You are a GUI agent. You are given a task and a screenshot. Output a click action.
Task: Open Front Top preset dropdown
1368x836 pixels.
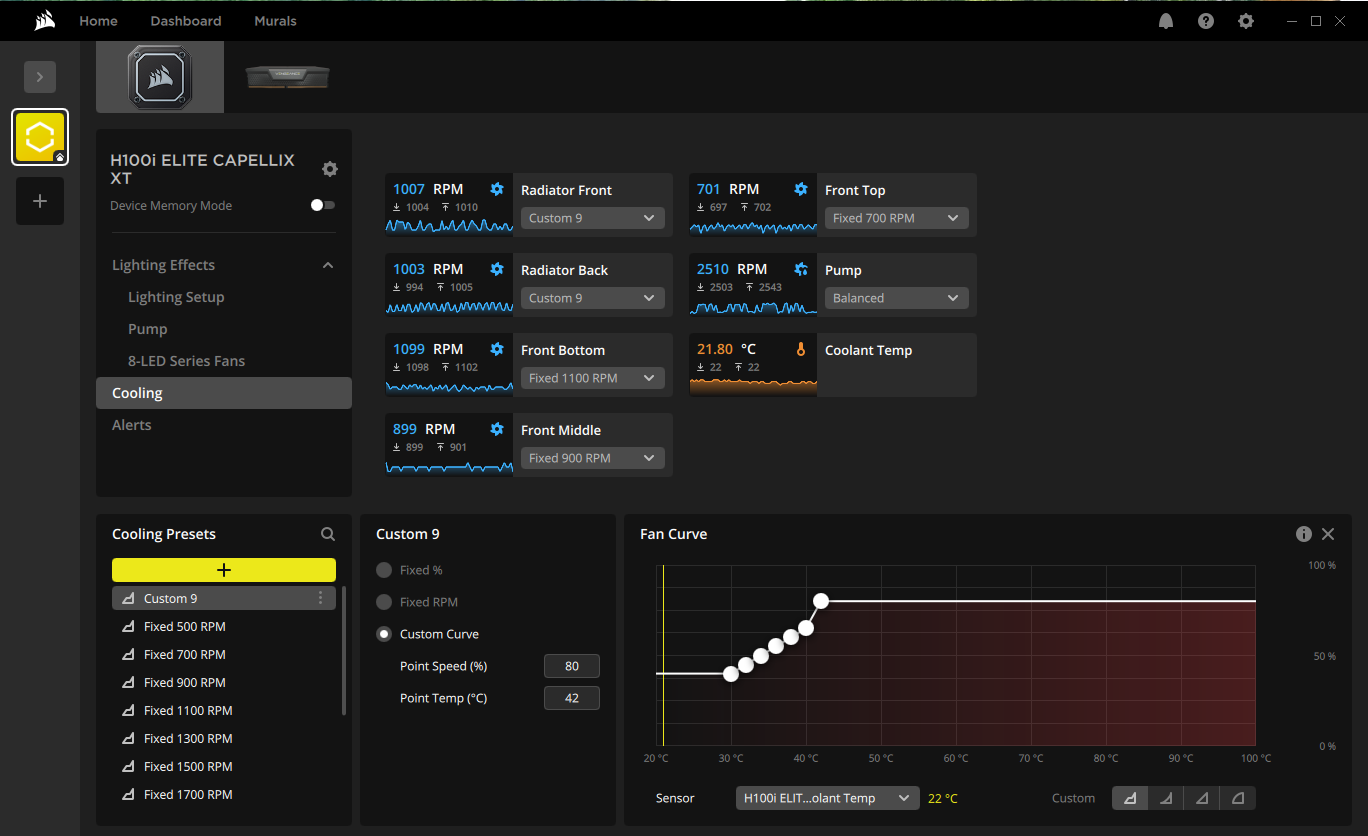[897, 218]
